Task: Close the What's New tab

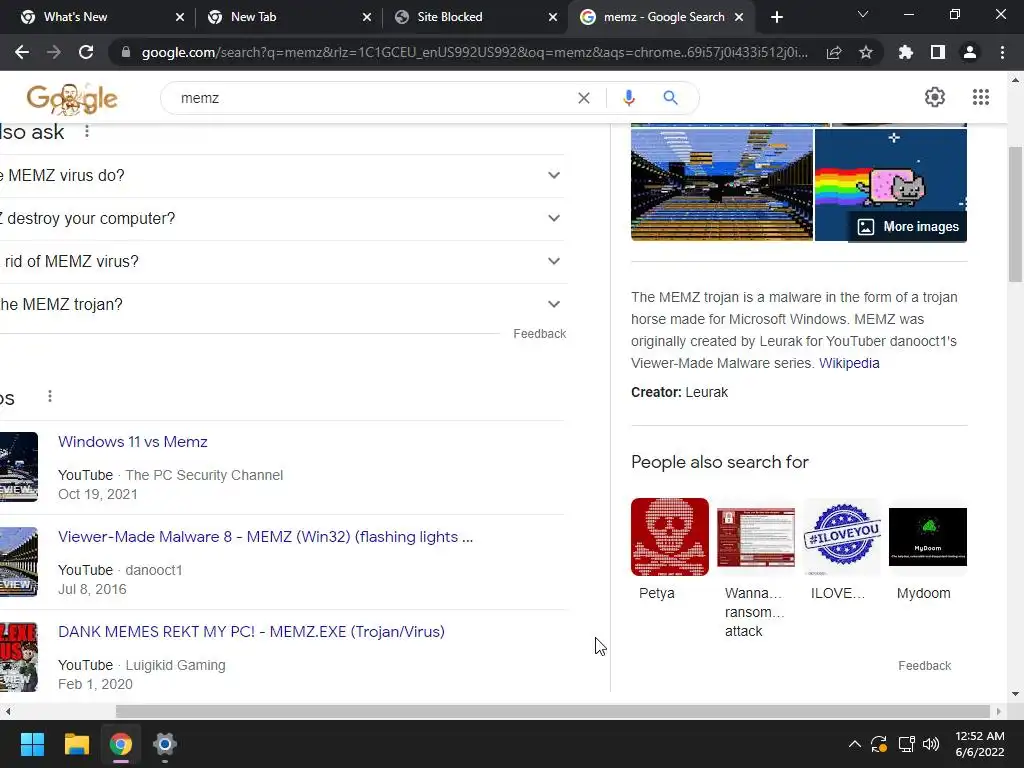Action: point(180,17)
